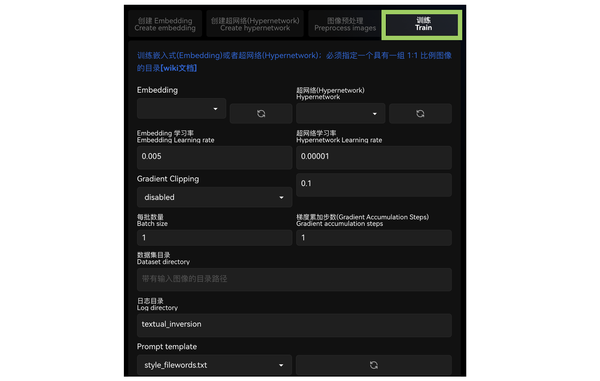Switch to the Create hypernetwork tab
The height and width of the screenshot is (381, 600).
[255, 24]
